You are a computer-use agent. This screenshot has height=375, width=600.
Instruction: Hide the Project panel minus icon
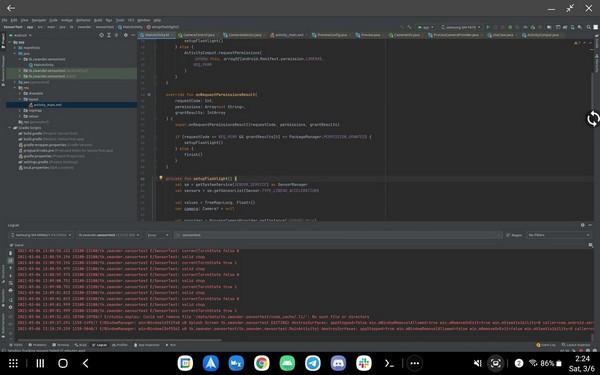(x=133, y=35)
